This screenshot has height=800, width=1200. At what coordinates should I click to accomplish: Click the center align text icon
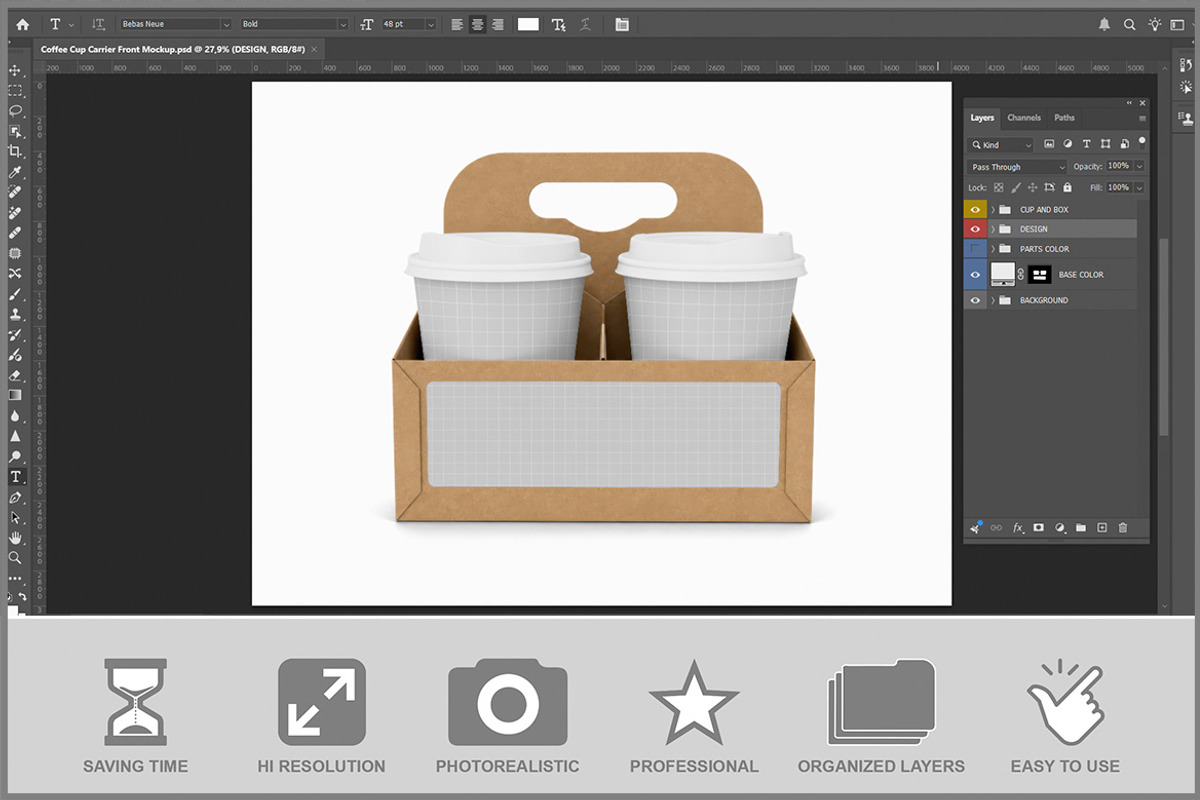(477, 24)
